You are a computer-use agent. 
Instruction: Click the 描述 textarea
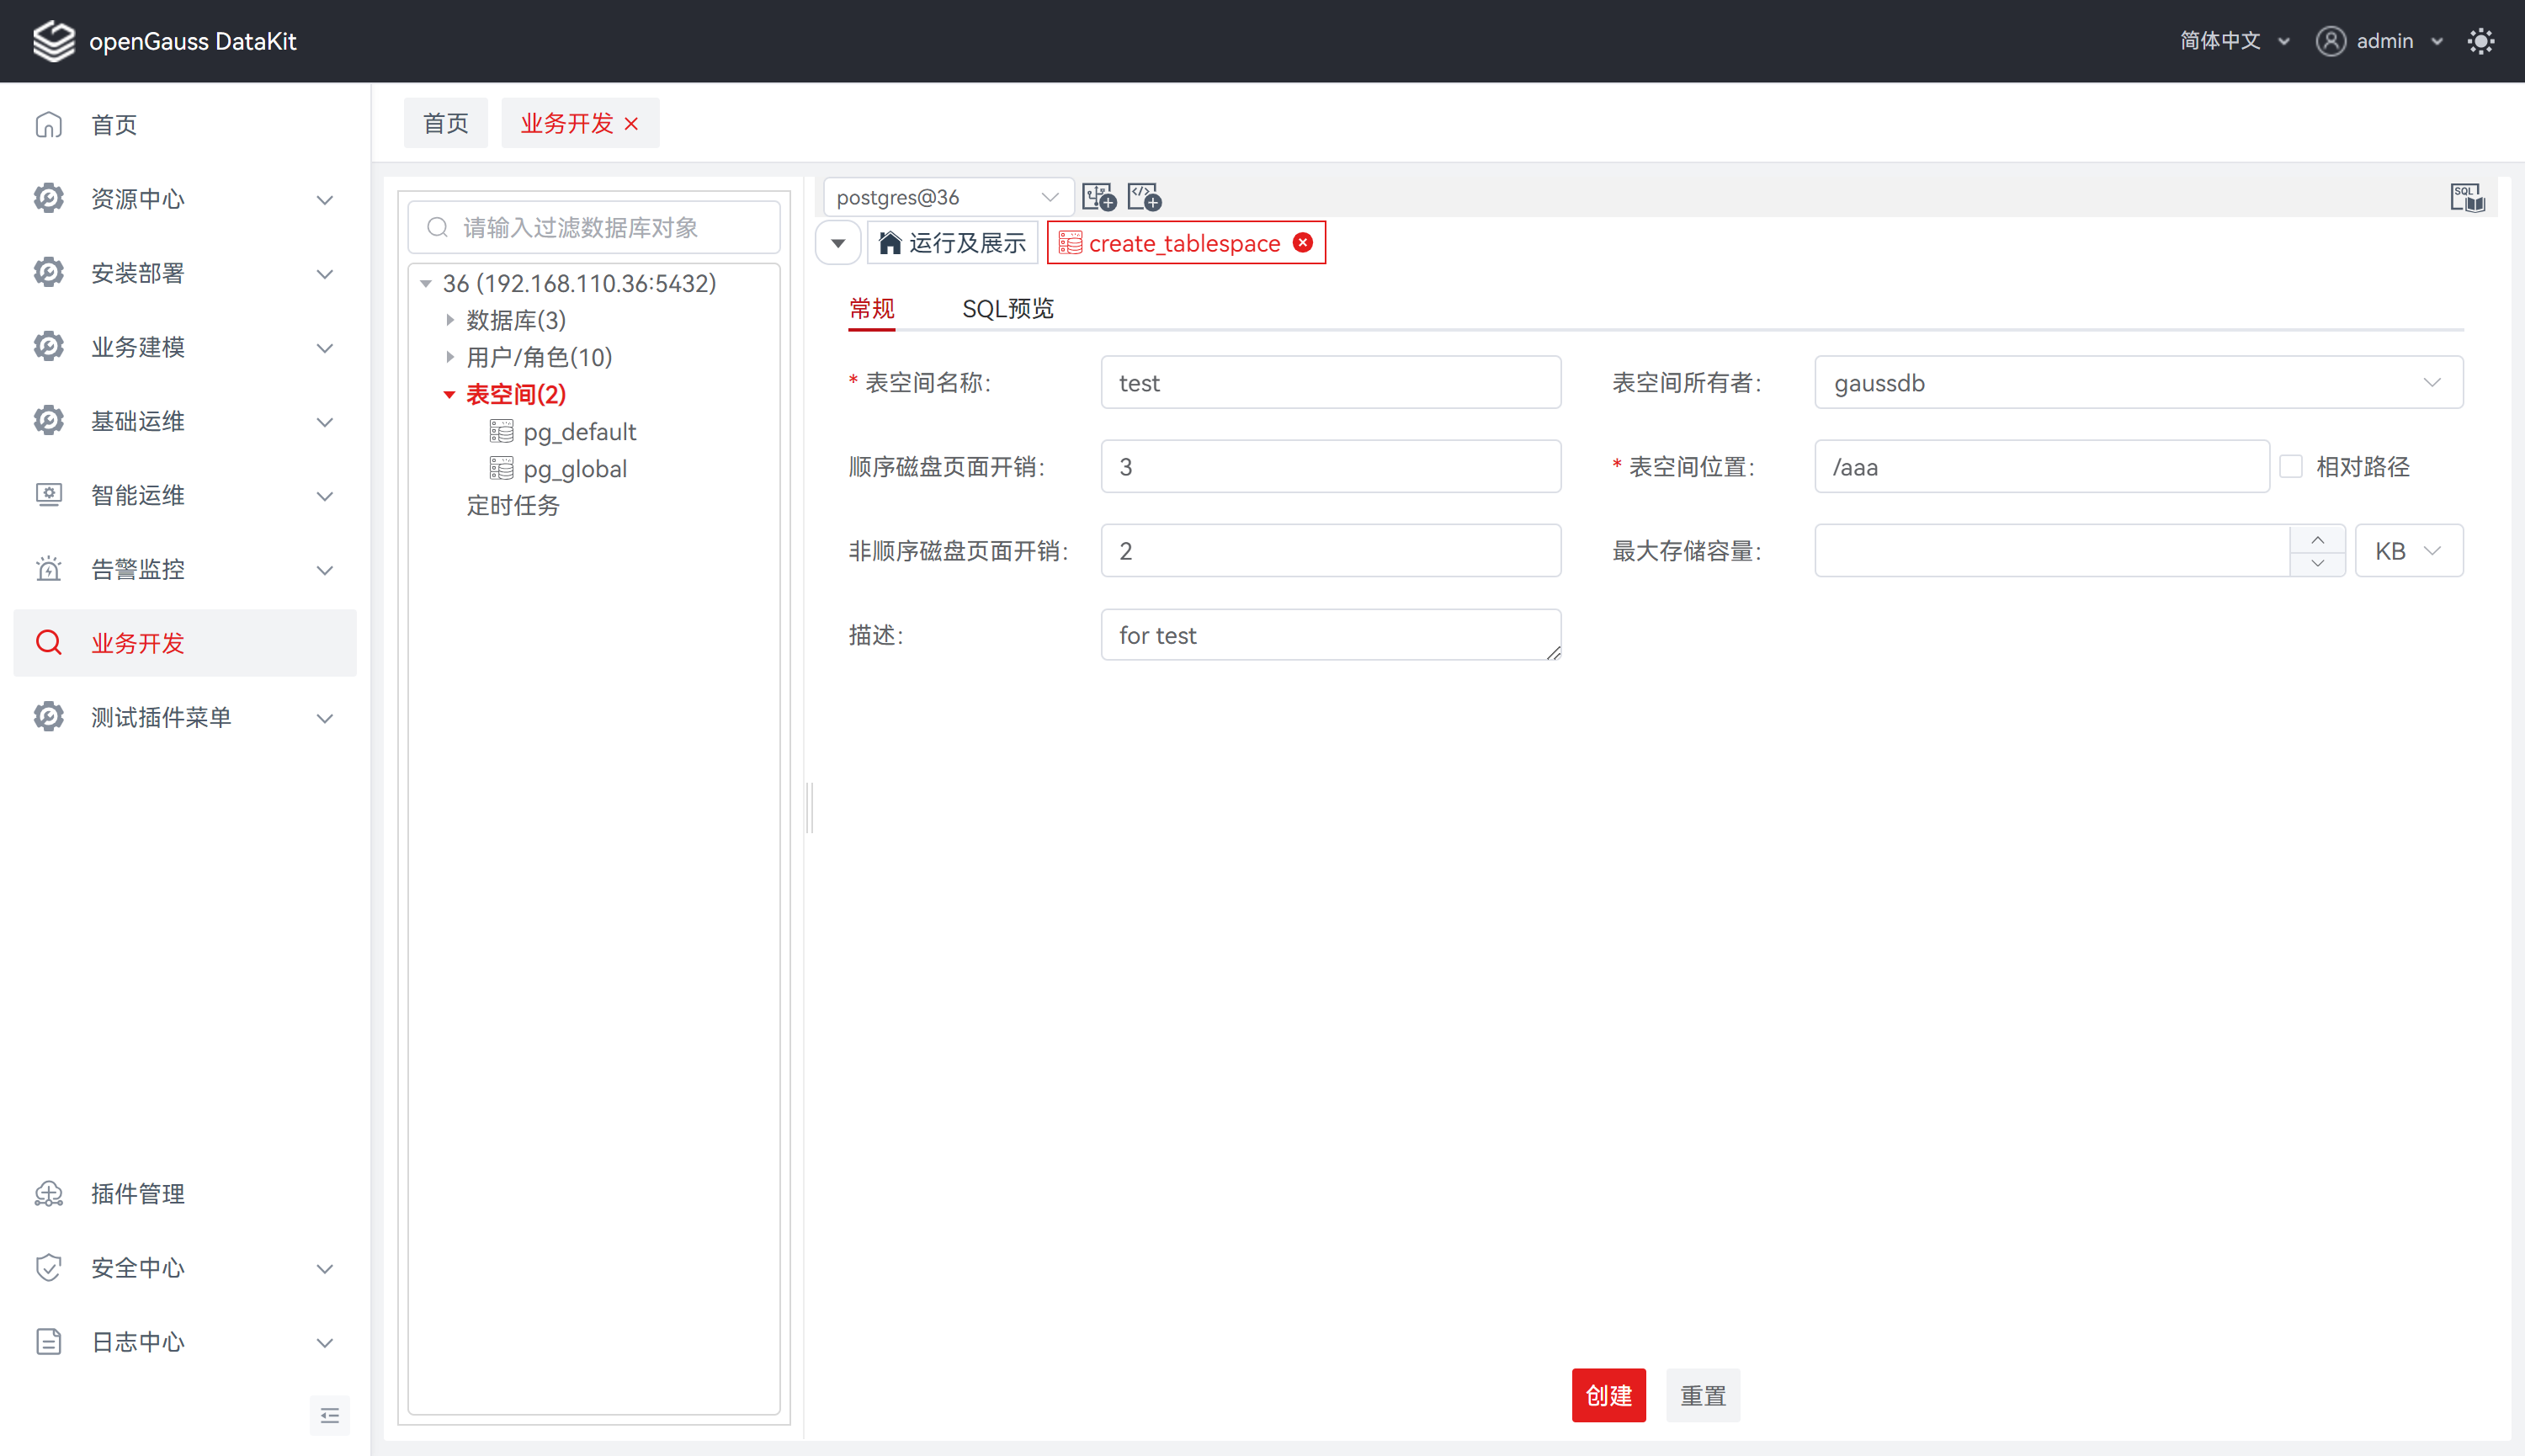pos(1330,634)
